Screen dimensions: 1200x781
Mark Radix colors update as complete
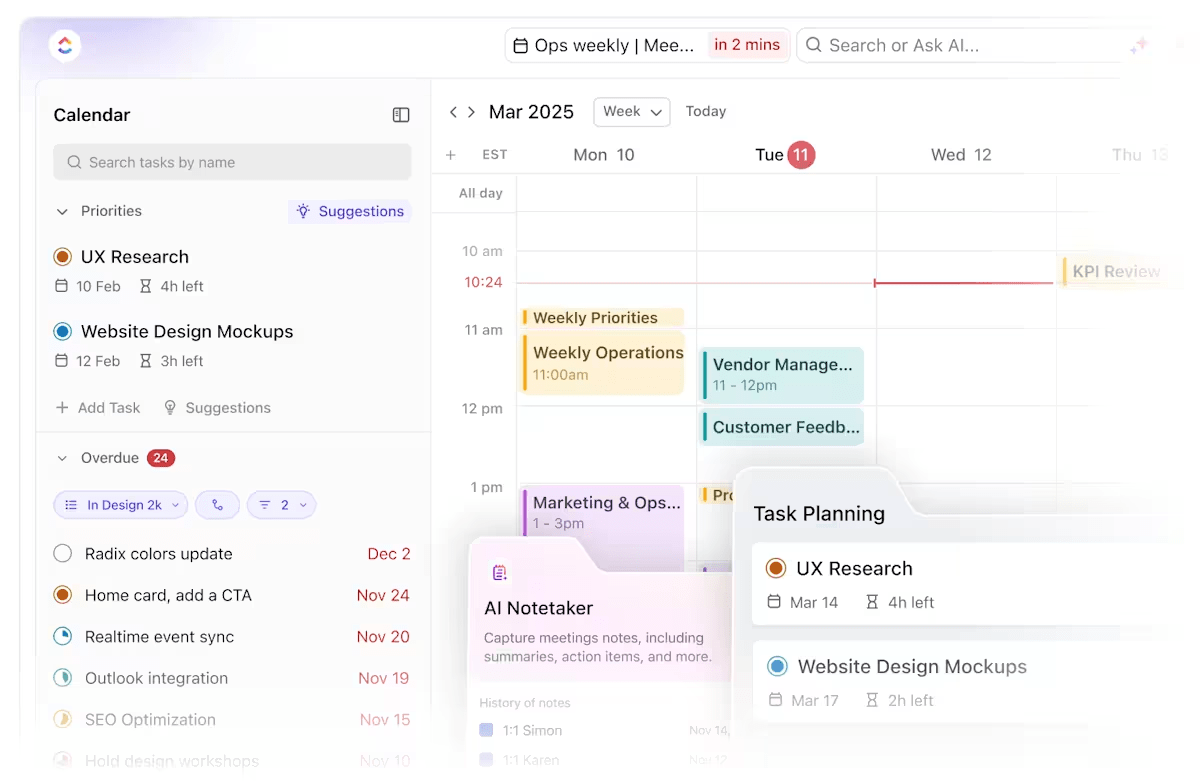coord(62,553)
